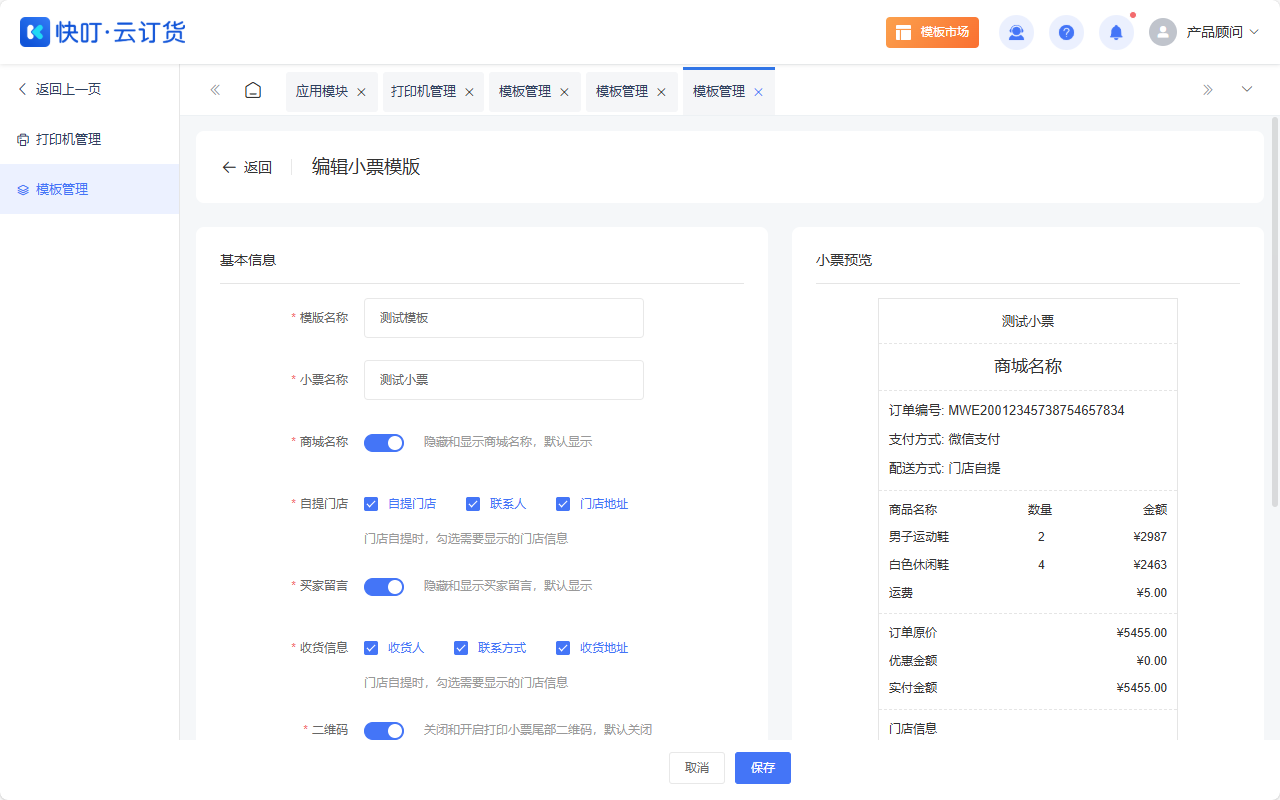
Task: Toggle the 二维码 switch
Action: (x=384, y=731)
